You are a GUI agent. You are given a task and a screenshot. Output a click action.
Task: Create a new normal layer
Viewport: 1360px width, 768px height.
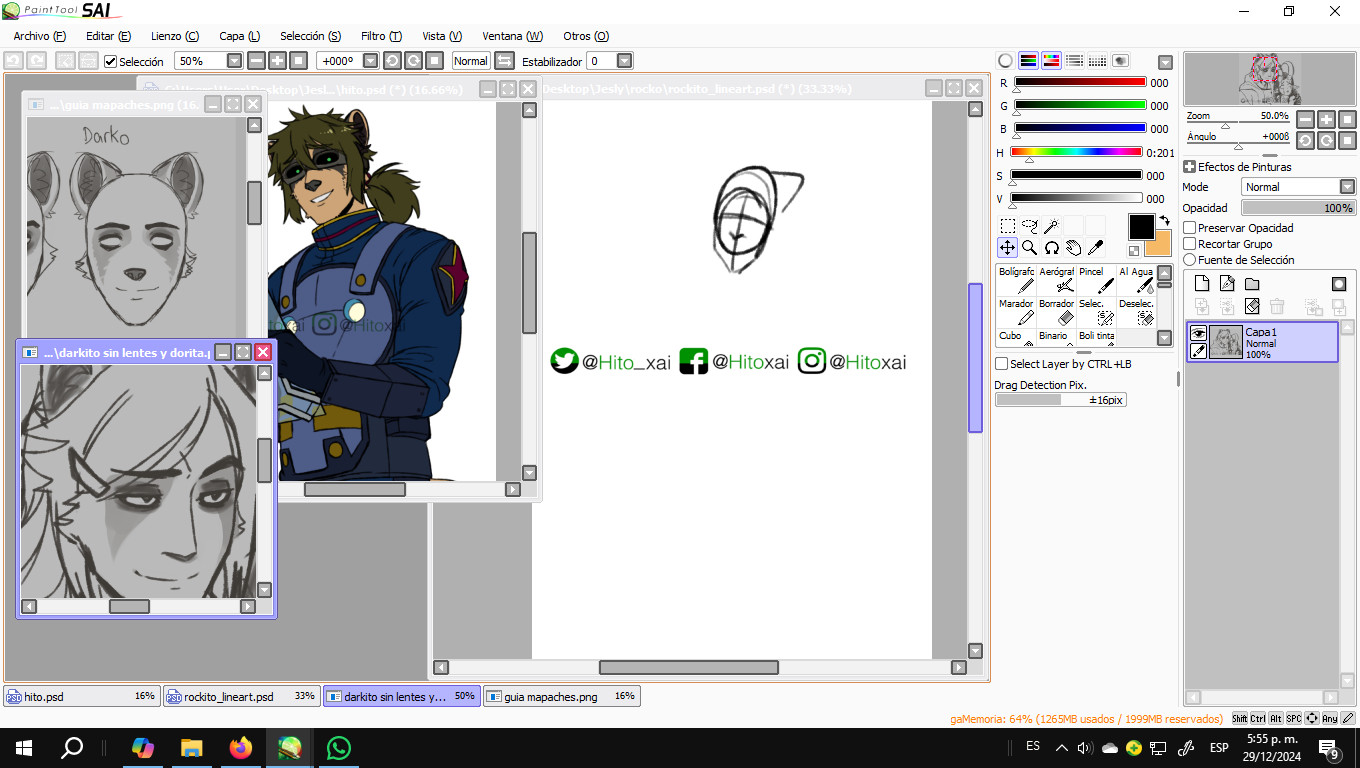pyautogui.click(x=1203, y=284)
